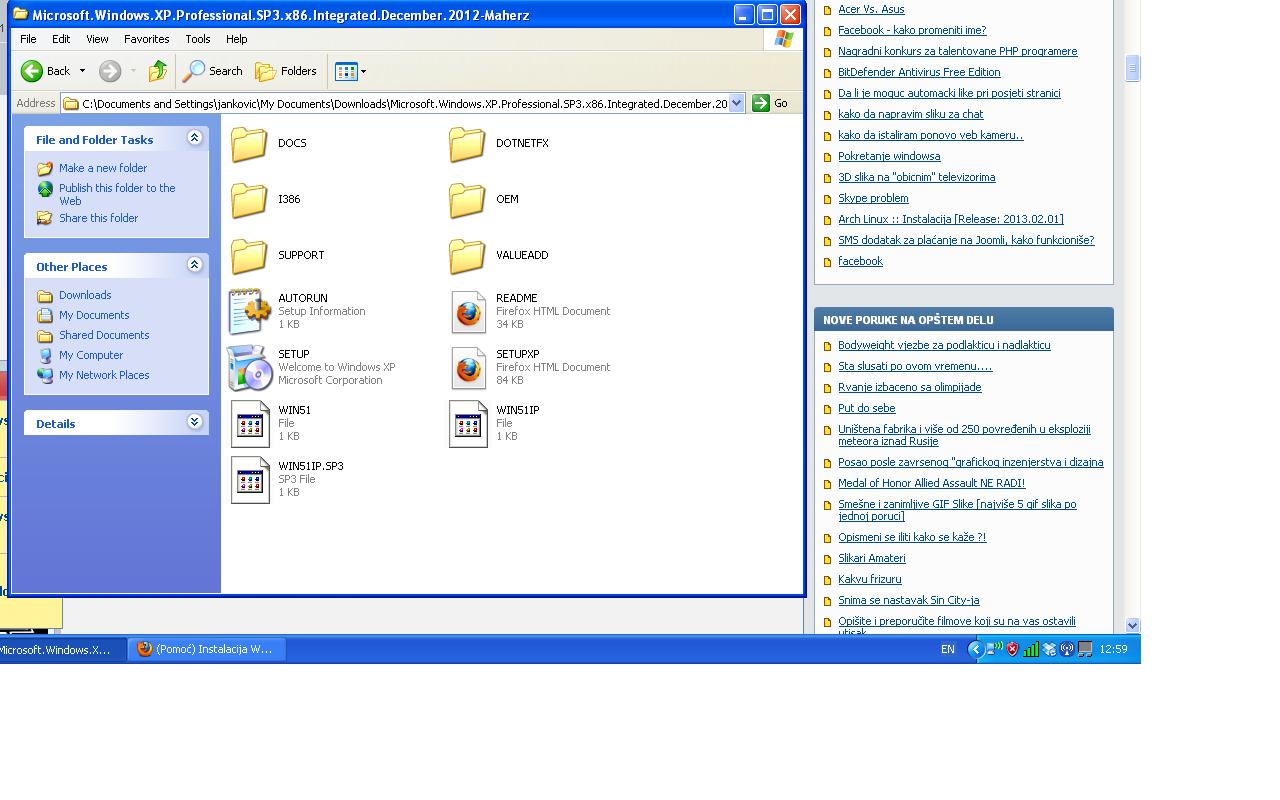Expand hidden tray icons with arrow
The height and width of the screenshot is (800, 1280).
[x=975, y=649]
